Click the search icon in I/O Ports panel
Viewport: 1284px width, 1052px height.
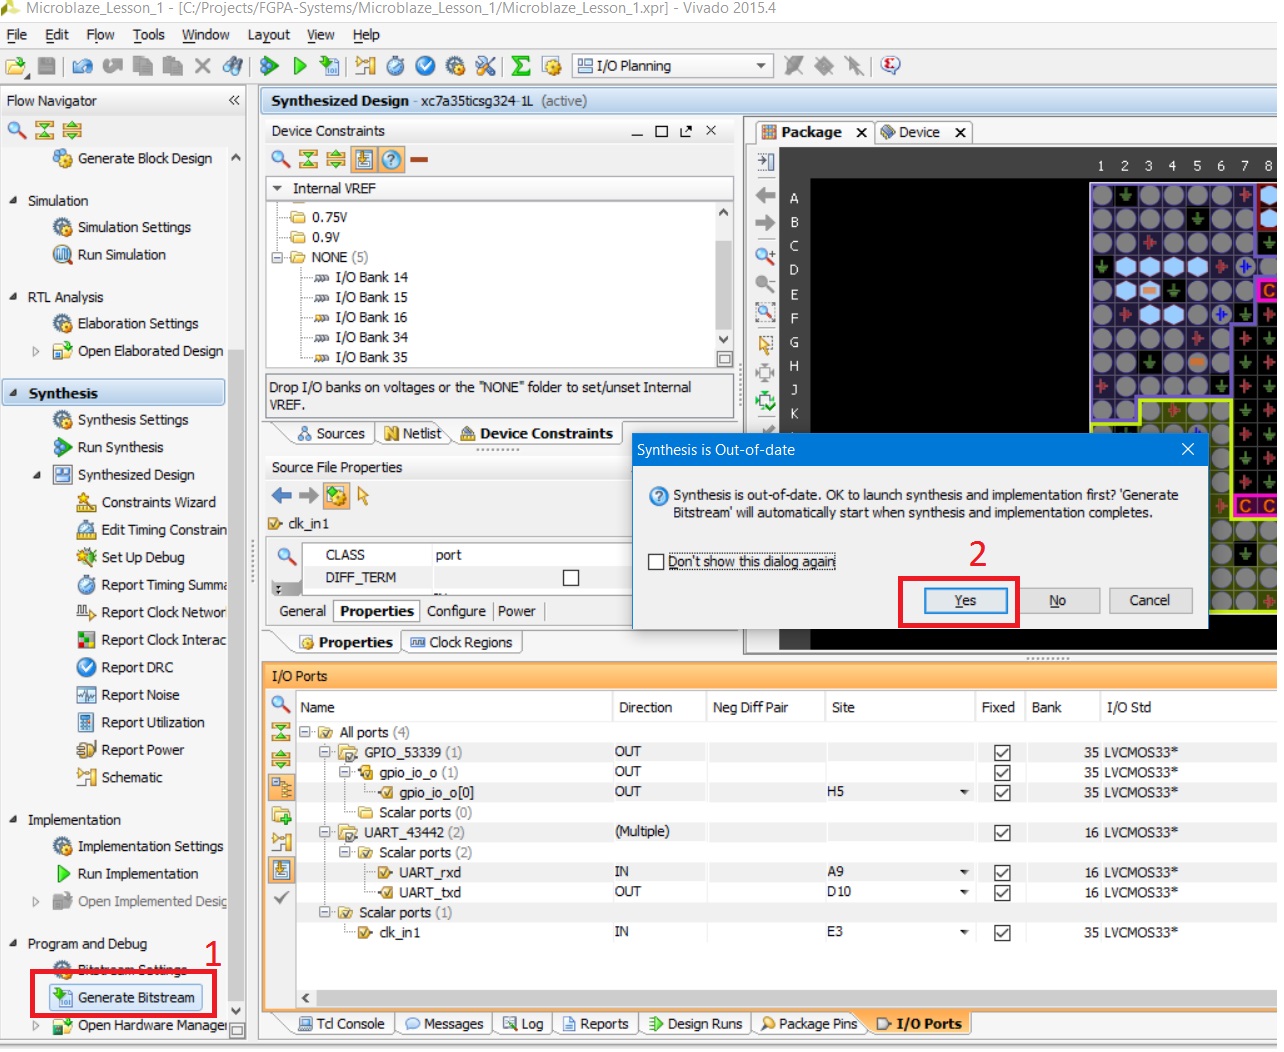pyautogui.click(x=281, y=704)
